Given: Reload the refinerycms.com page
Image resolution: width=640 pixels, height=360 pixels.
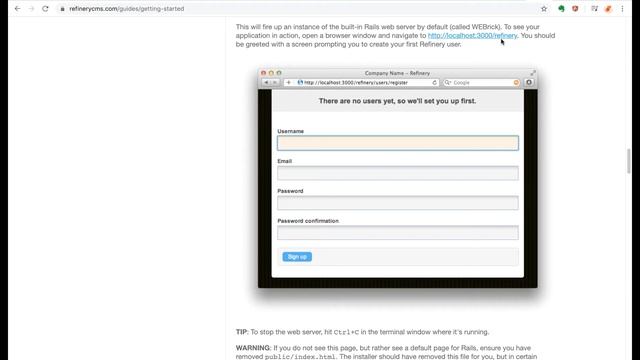Looking at the screenshot, I should tap(45, 9).
